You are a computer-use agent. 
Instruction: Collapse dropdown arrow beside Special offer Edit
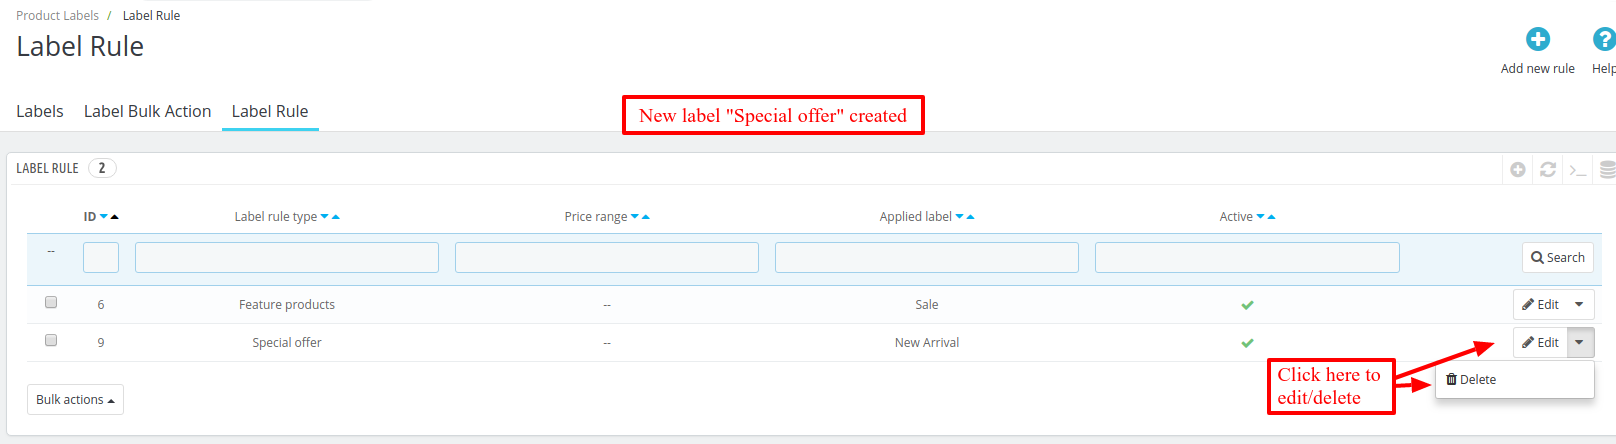coord(1579,342)
